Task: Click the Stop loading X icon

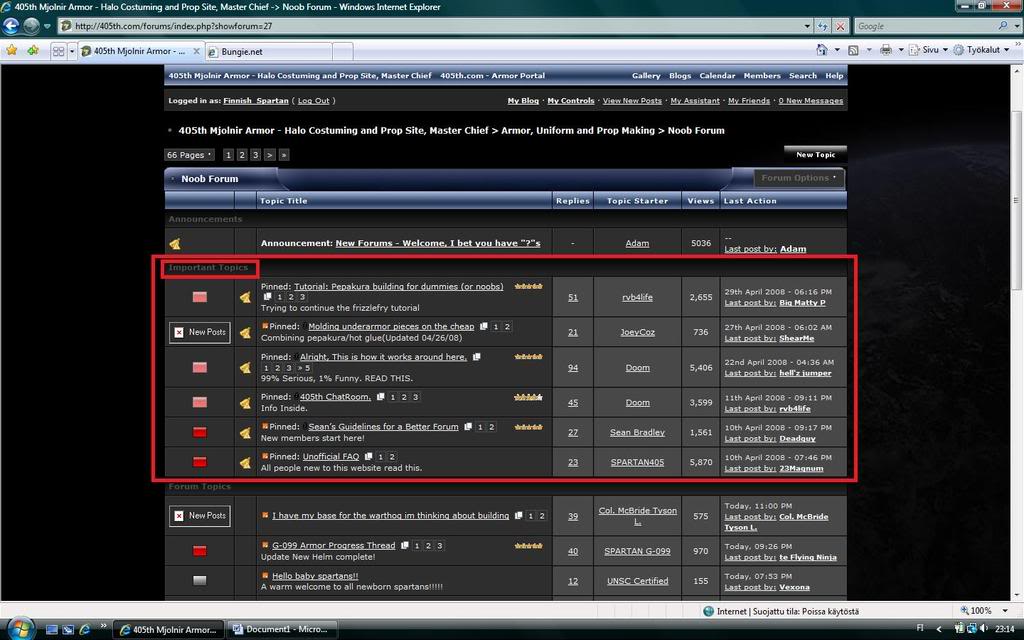Action: click(x=840, y=26)
